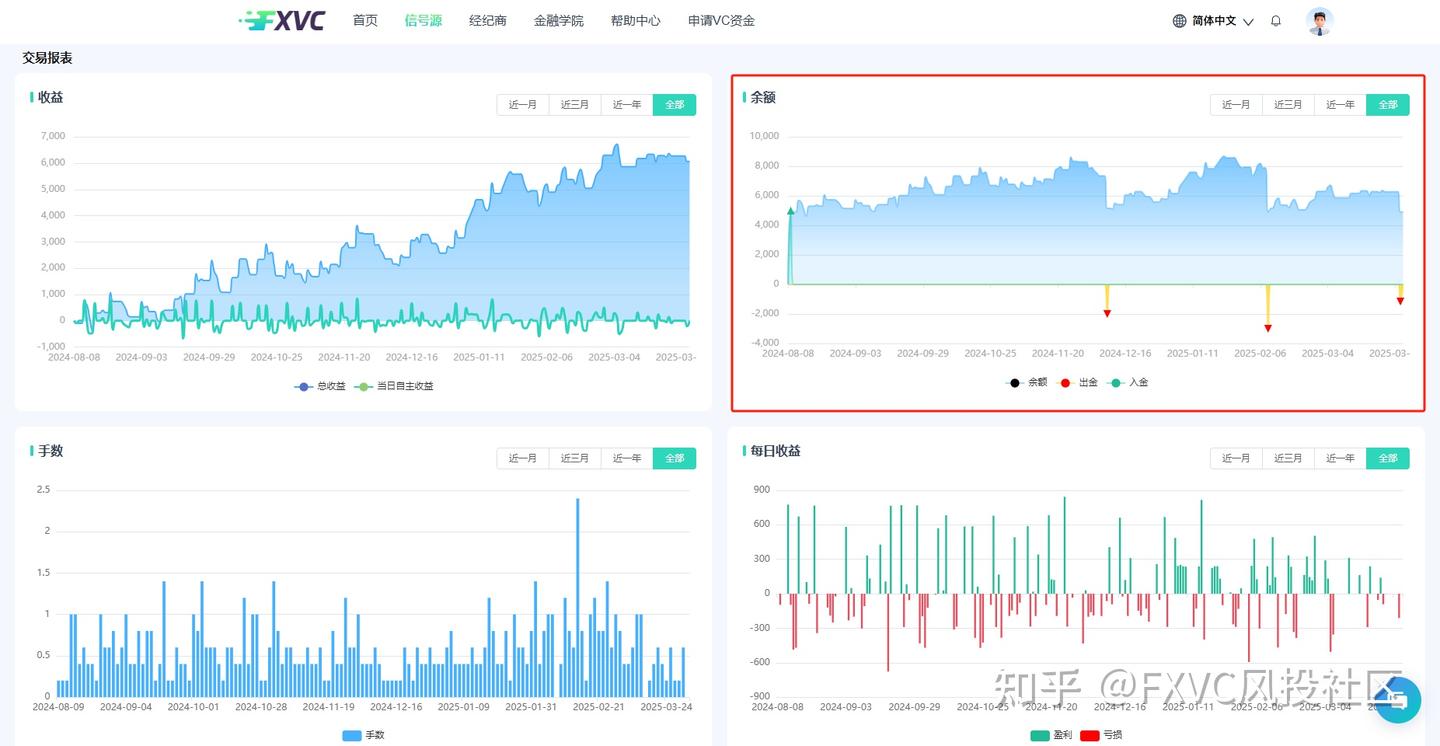
Task: Open the 信号源 navigation item
Action: (423, 20)
